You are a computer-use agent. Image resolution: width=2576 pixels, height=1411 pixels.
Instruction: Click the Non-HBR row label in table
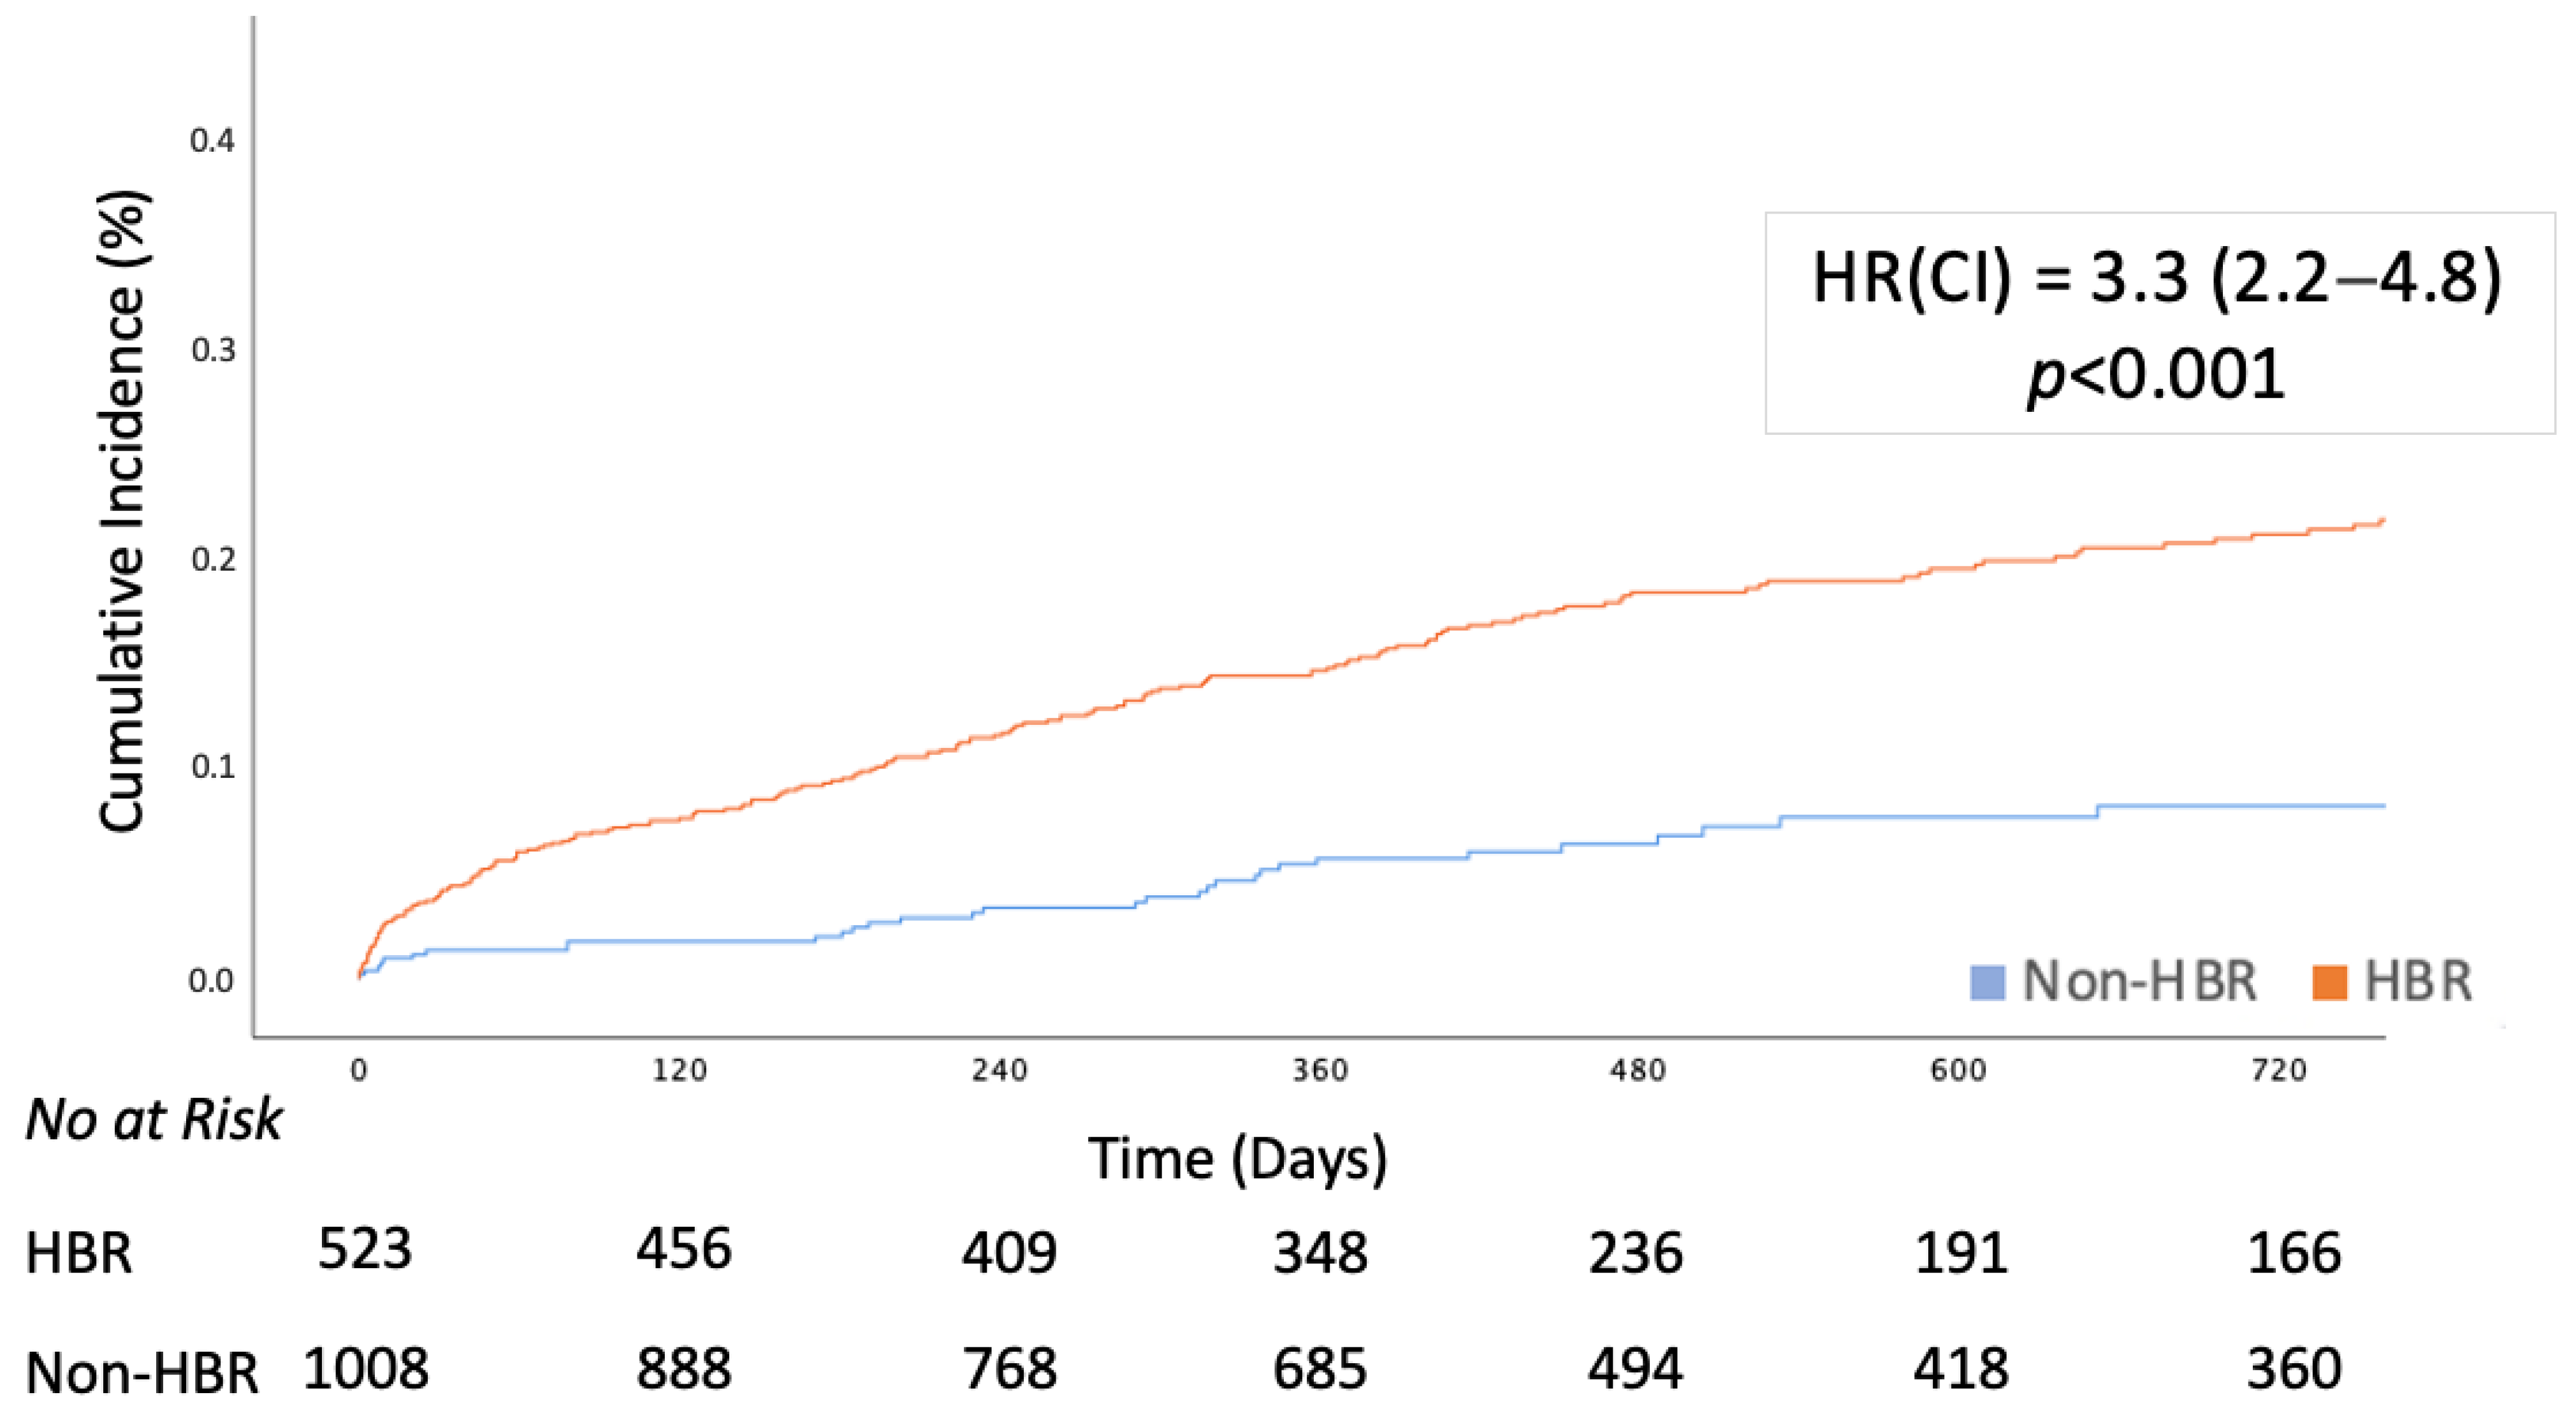coord(141,1373)
